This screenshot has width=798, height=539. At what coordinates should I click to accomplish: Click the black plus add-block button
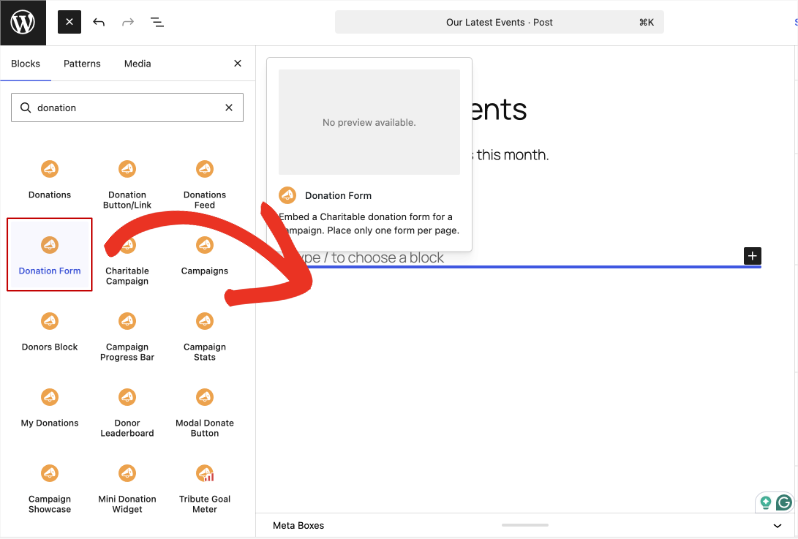[x=752, y=256]
